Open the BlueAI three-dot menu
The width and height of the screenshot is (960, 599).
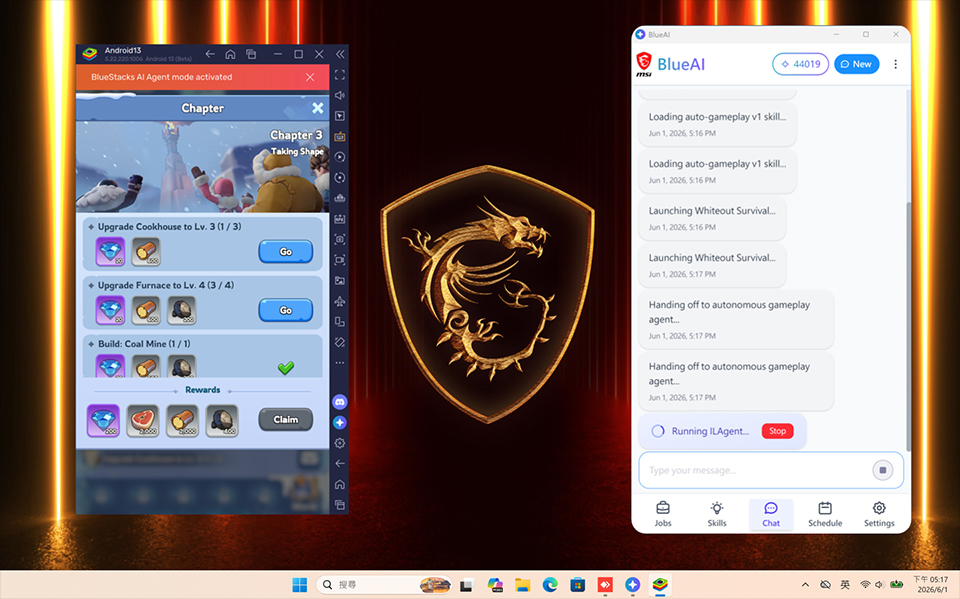895,64
